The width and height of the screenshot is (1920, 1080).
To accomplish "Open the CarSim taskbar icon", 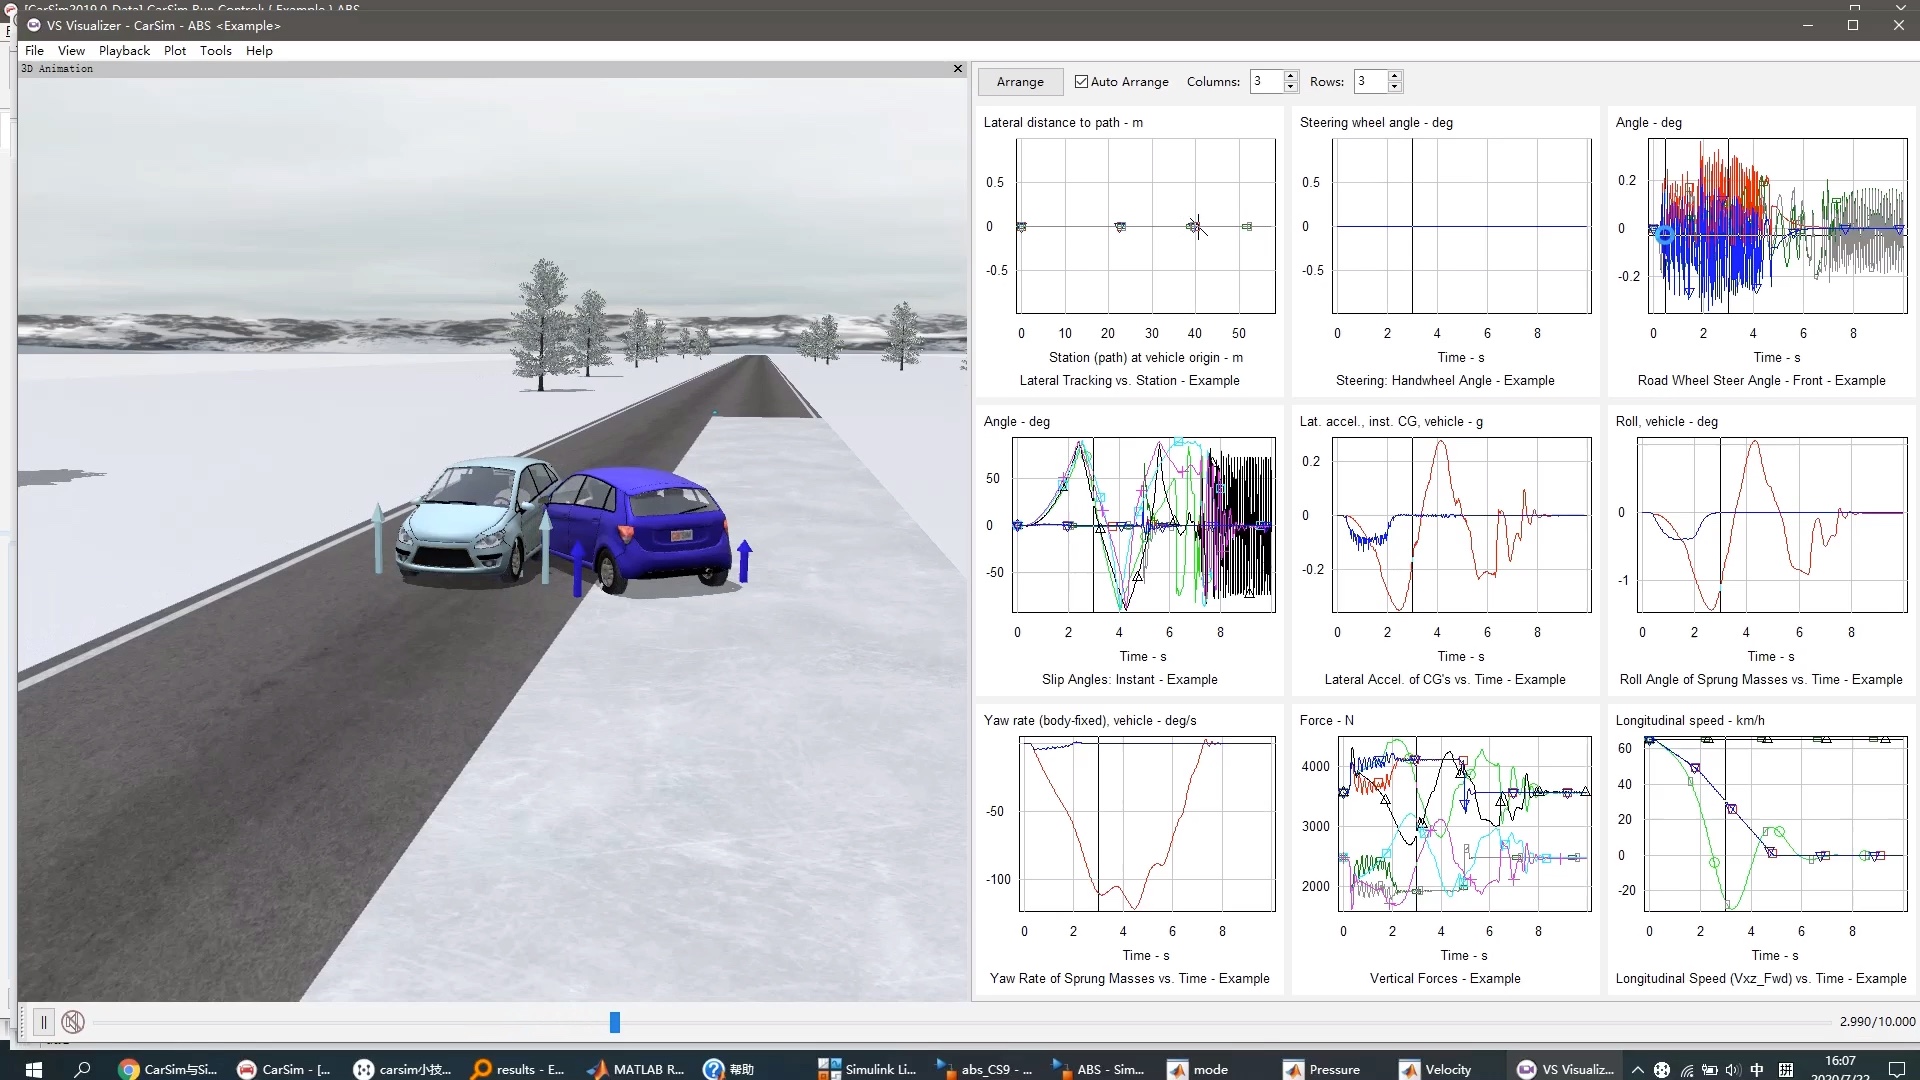I will click(x=284, y=1069).
